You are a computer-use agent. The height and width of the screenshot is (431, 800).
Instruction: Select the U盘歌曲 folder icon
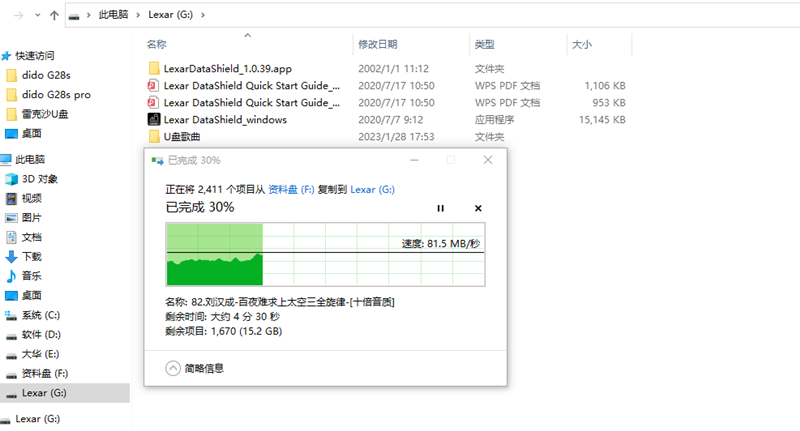(x=154, y=137)
